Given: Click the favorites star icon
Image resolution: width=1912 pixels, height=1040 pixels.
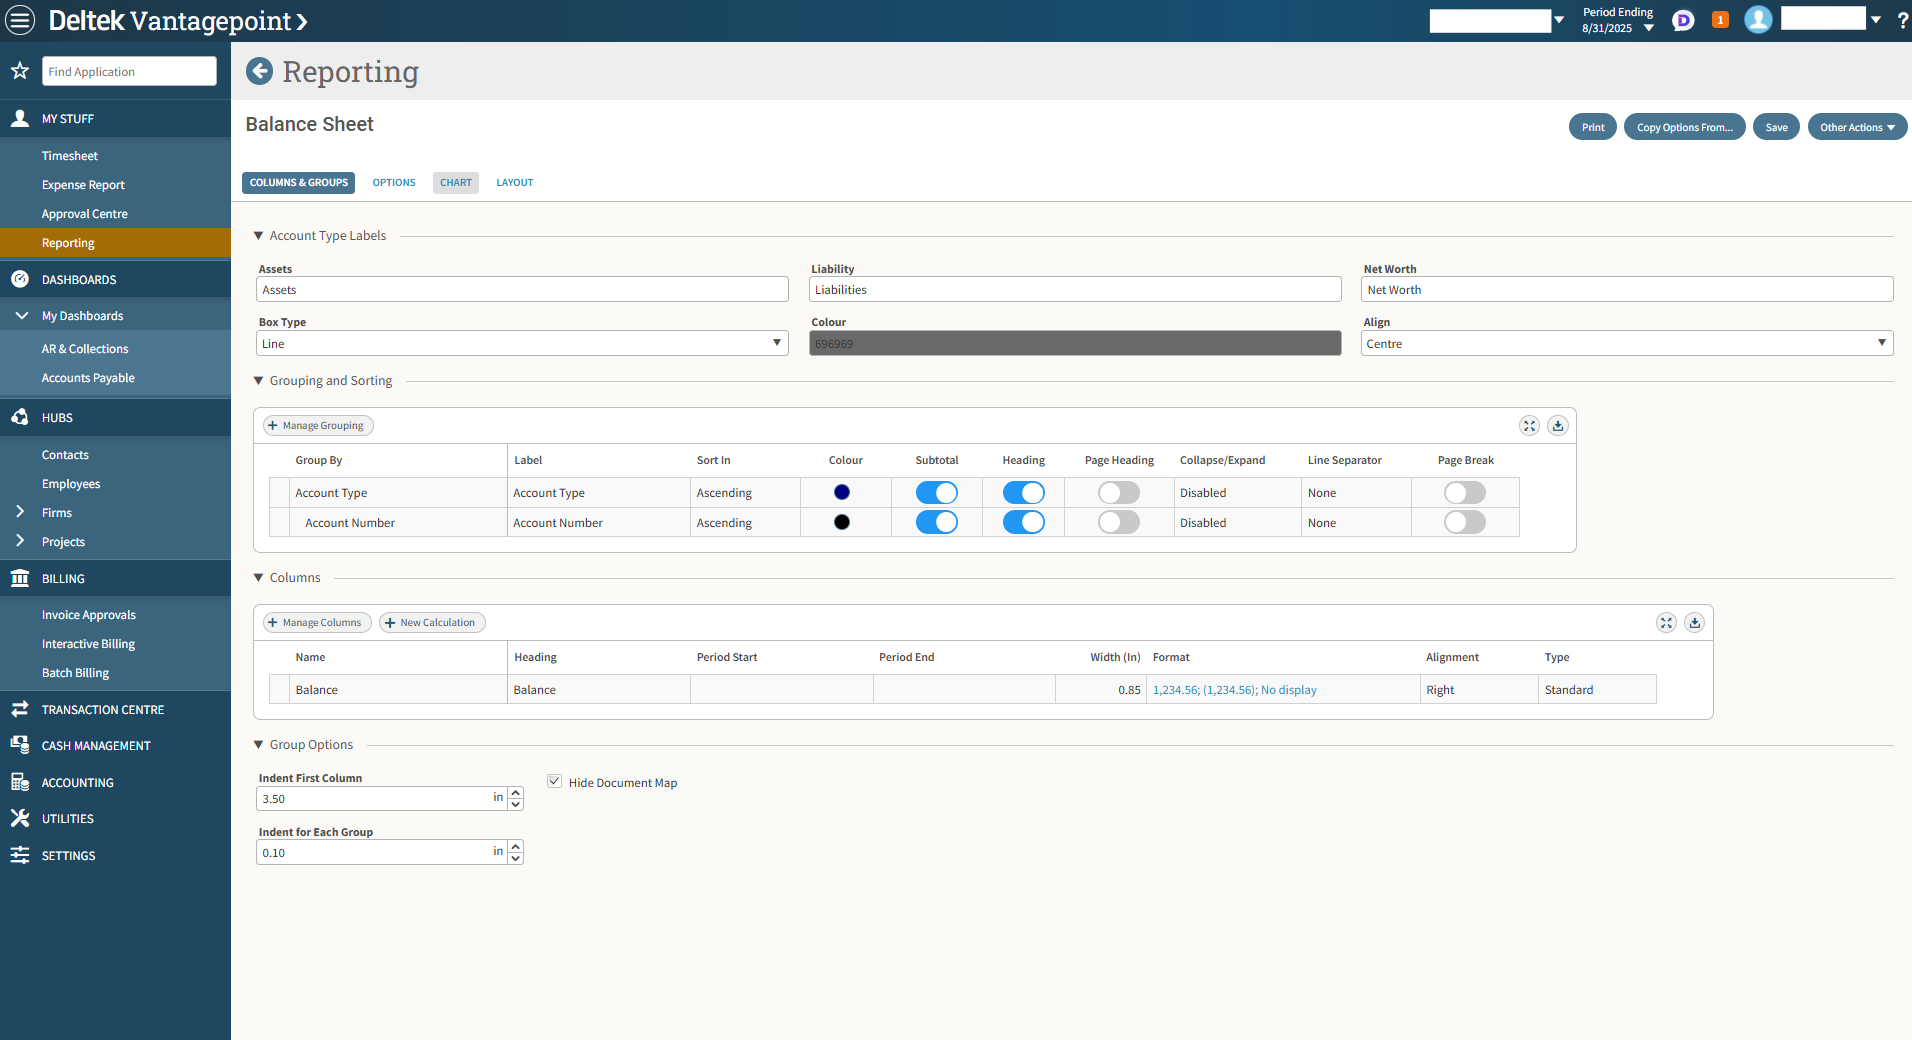Looking at the screenshot, I should [x=20, y=71].
